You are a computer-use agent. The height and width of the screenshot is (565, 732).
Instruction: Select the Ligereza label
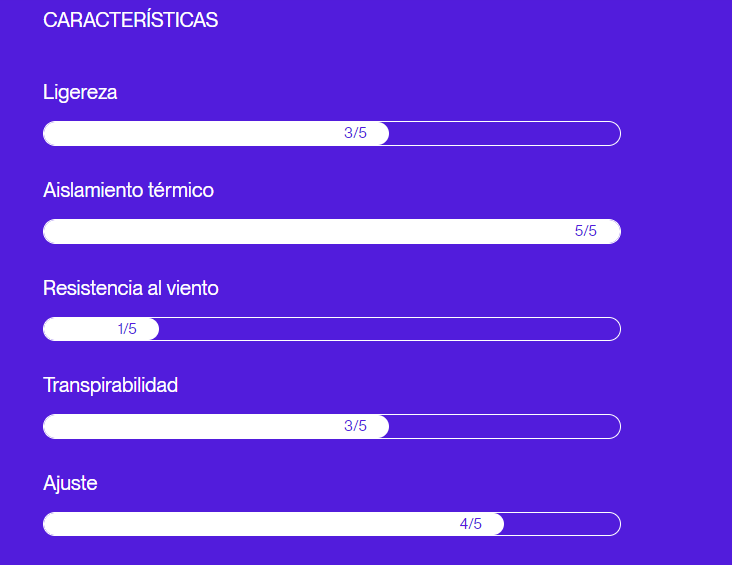[80, 92]
